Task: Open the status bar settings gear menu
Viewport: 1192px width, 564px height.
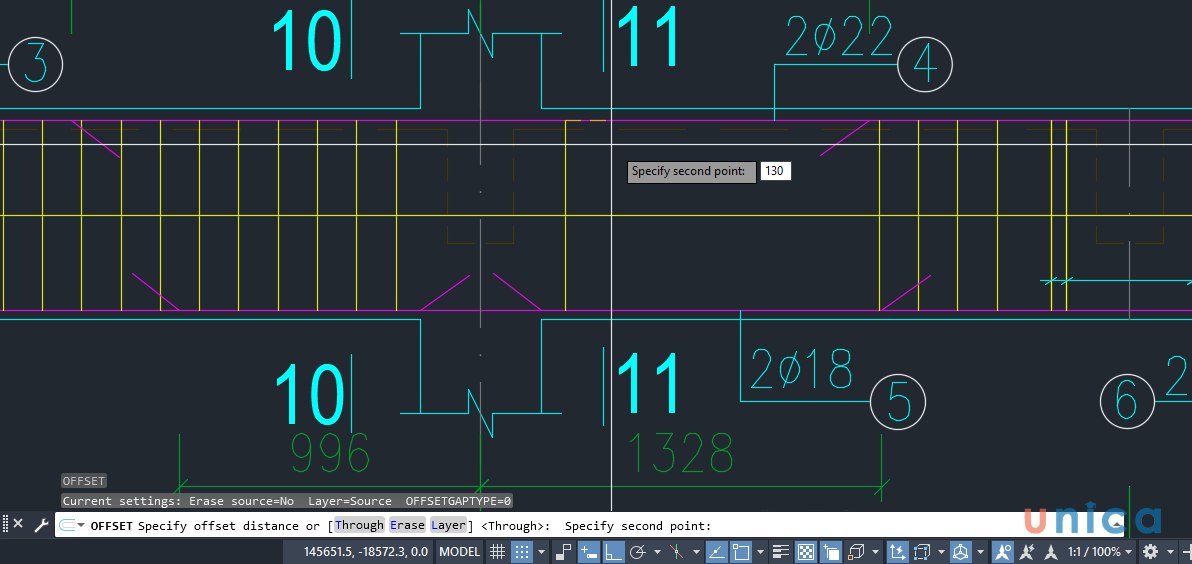Action: 1150,551
